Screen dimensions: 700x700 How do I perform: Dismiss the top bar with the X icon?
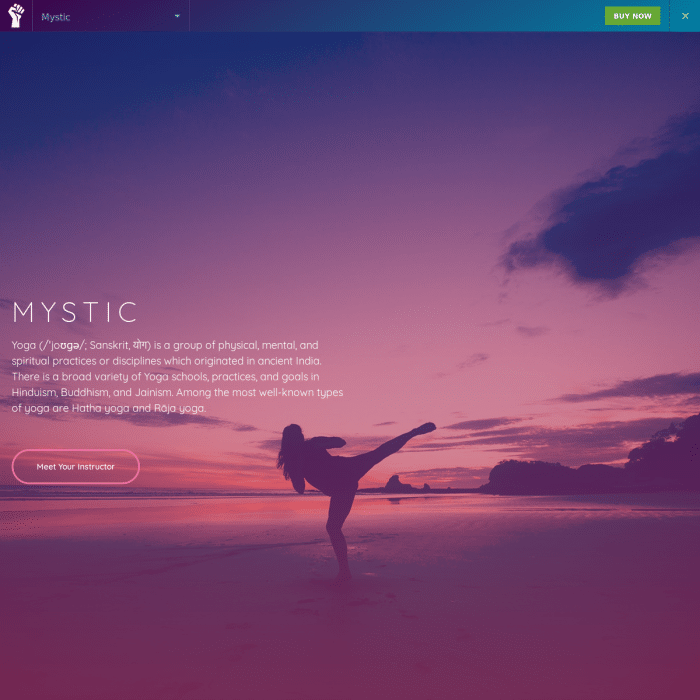[x=685, y=16]
